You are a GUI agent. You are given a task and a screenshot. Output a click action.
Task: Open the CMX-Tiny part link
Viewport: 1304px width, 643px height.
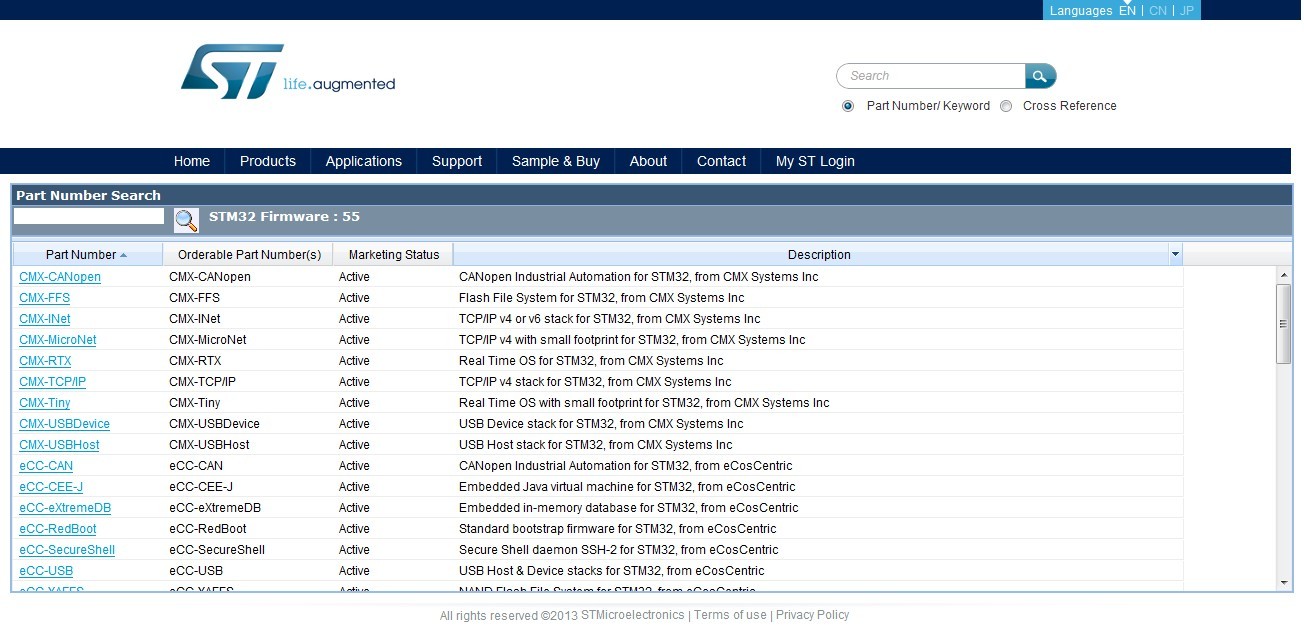click(x=45, y=403)
